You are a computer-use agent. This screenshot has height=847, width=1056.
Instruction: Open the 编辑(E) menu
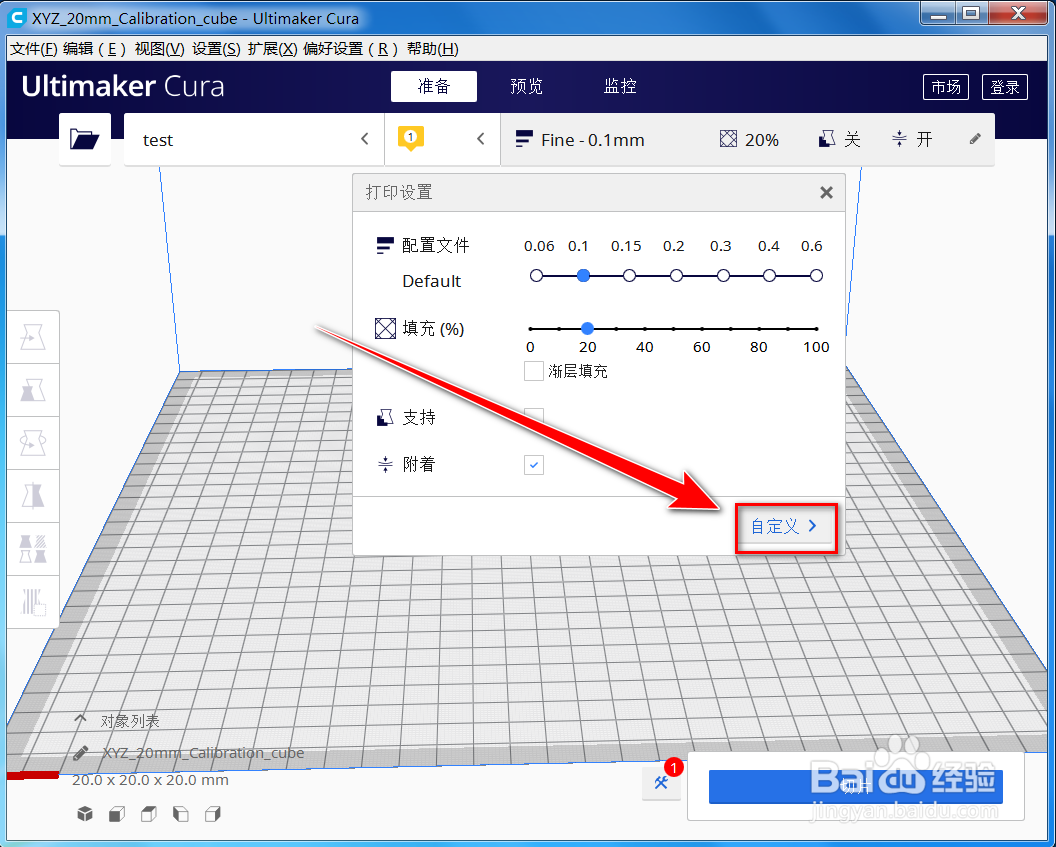[94, 48]
